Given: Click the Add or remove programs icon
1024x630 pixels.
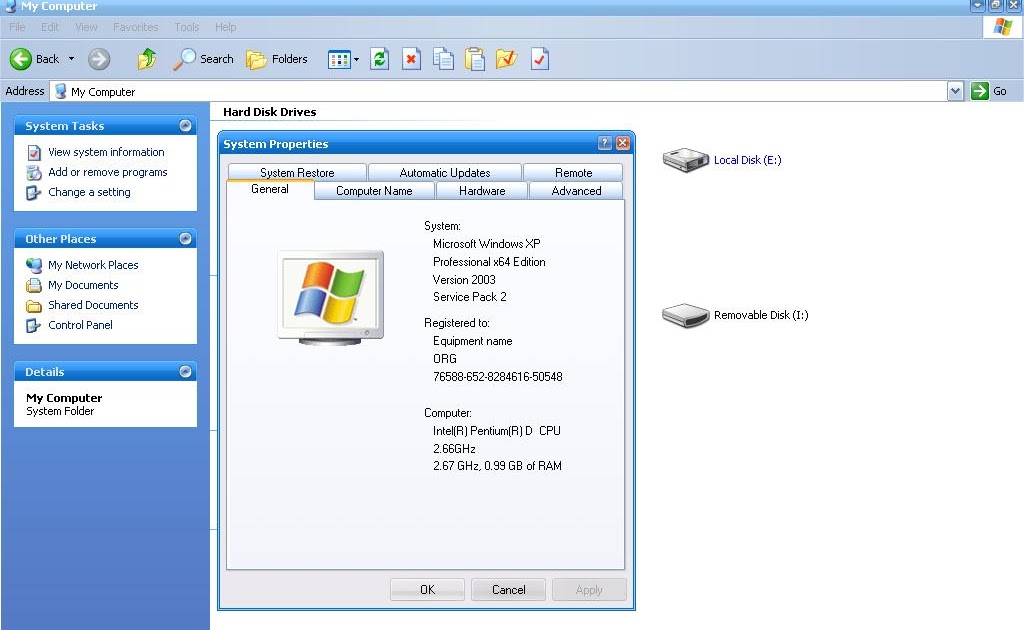Looking at the screenshot, I should click(34, 172).
